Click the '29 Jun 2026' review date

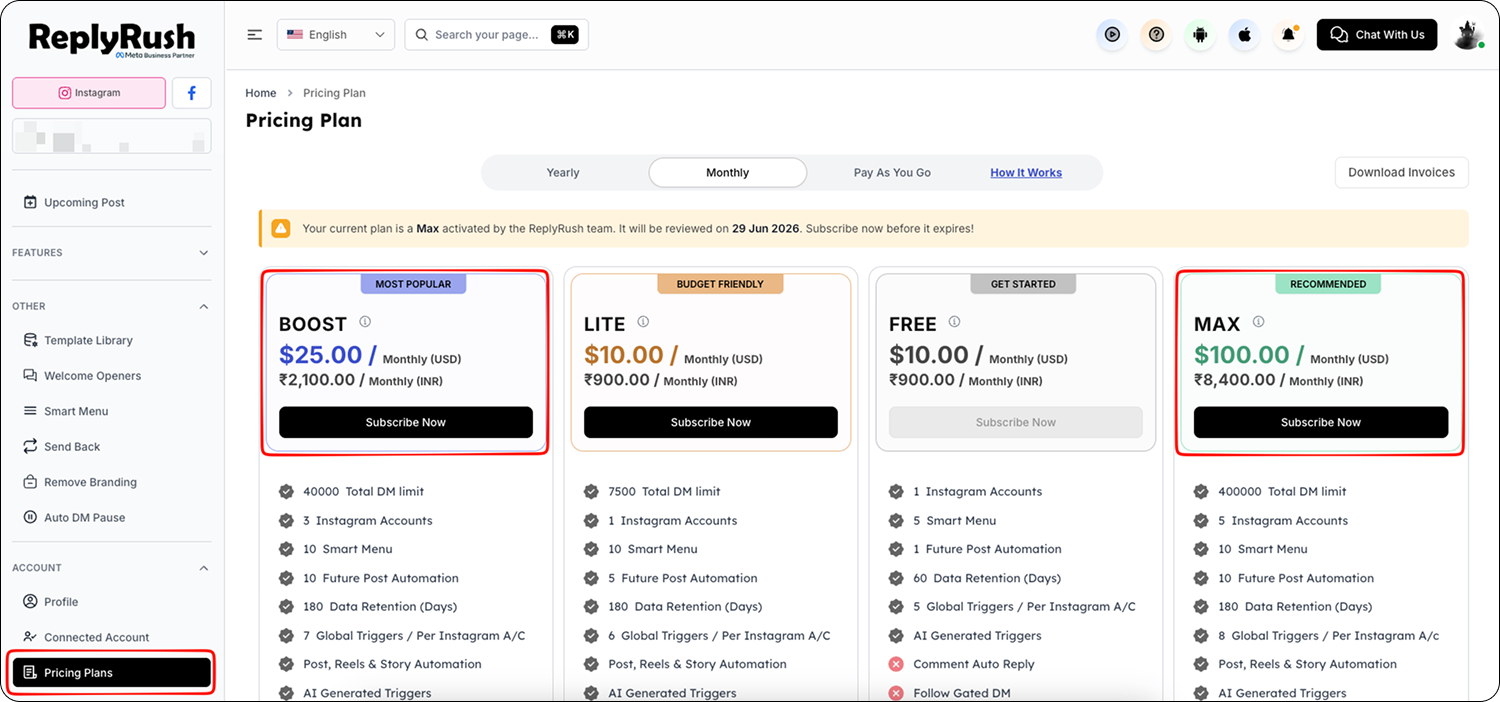pos(766,229)
